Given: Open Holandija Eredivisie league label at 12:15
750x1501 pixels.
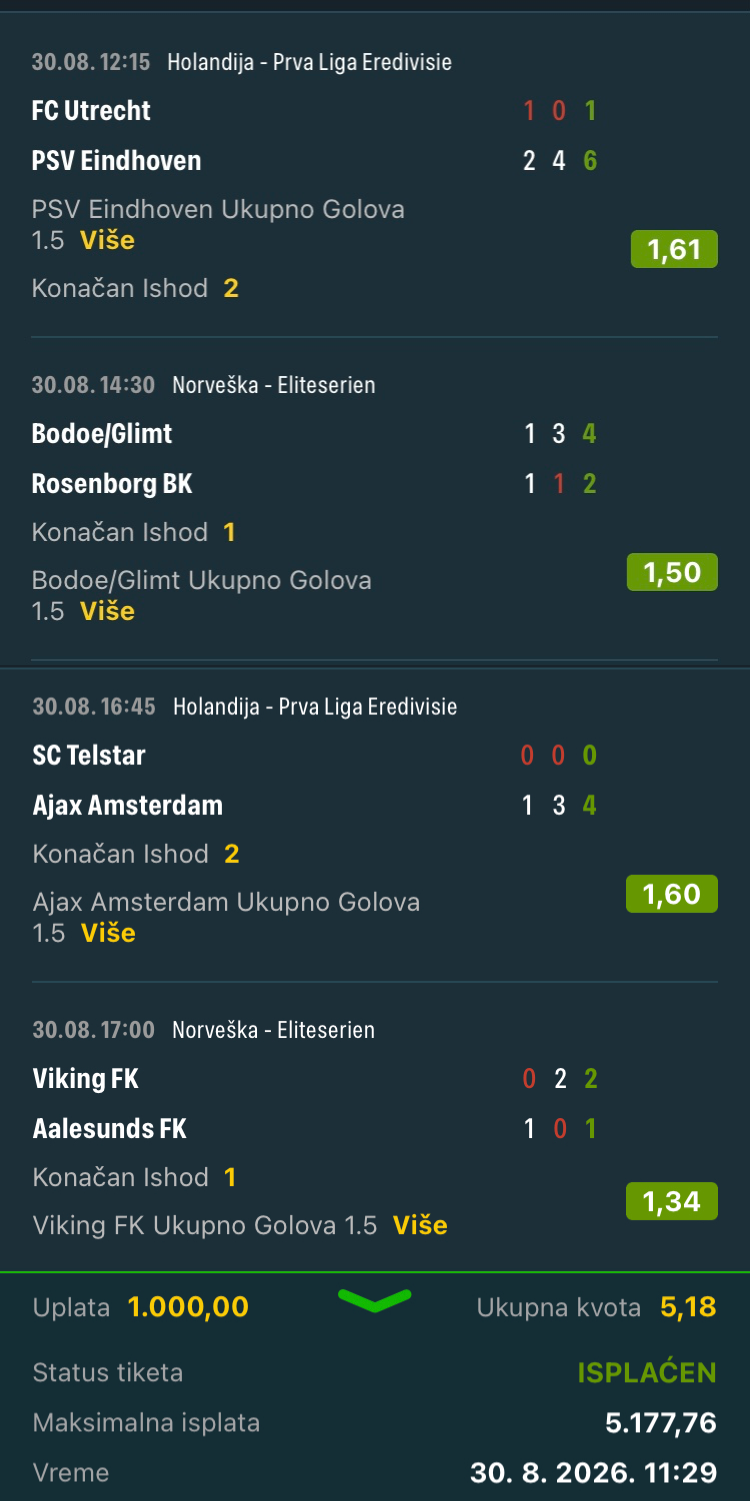Looking at the screenshot, I should pos(309,62).
